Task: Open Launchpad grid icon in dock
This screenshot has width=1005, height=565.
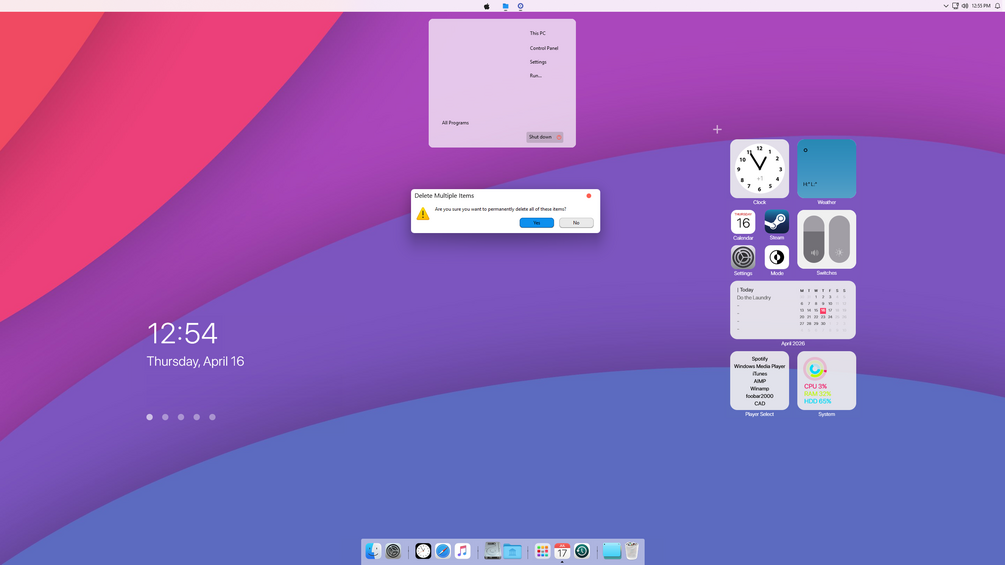Action: (x=542, y=551)
